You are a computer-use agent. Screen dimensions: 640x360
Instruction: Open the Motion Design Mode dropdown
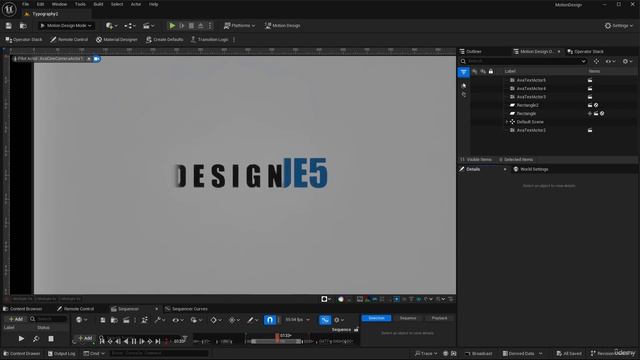(x=66, y=26)
